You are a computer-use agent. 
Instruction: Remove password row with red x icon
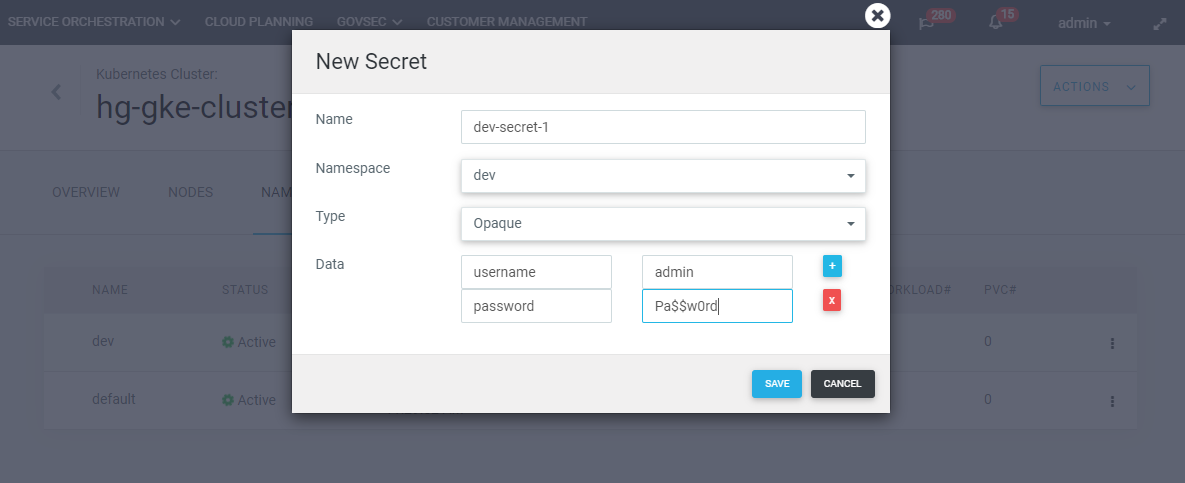832,300
